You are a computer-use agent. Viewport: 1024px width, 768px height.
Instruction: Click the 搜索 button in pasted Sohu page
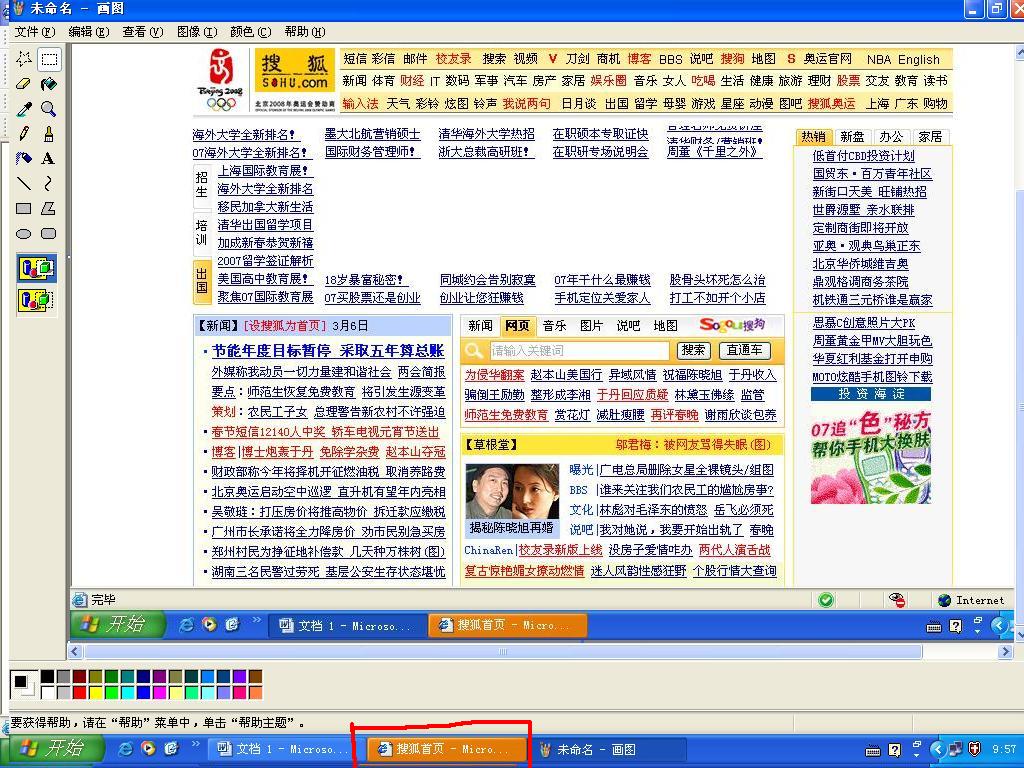(x=693, y=350)
